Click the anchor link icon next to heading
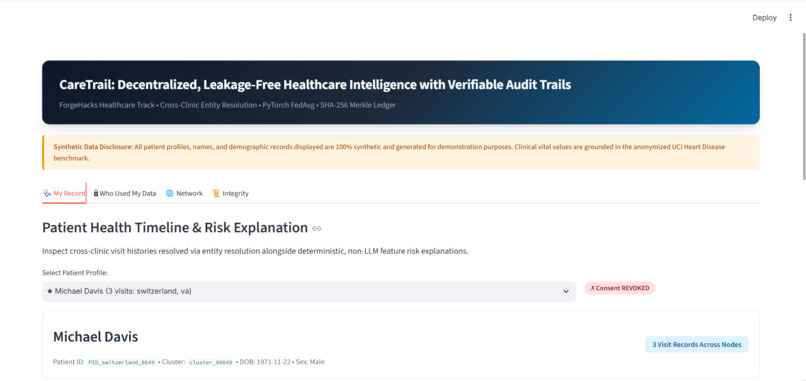Image resolution: width=806 pixels, height=381 pixels. 317,228
